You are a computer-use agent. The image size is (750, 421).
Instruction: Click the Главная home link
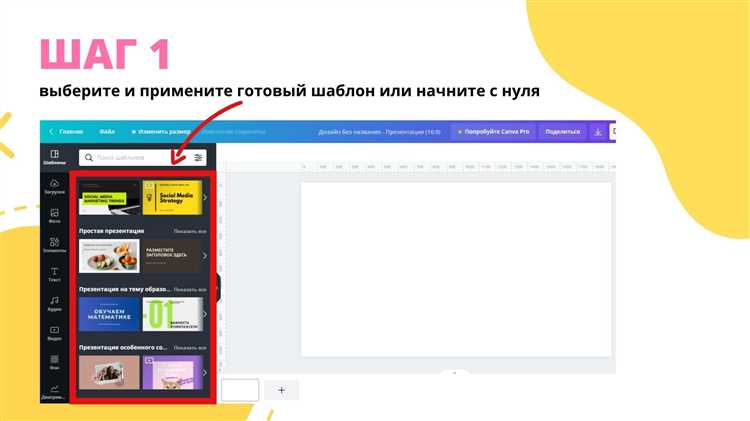coord(71,132)
